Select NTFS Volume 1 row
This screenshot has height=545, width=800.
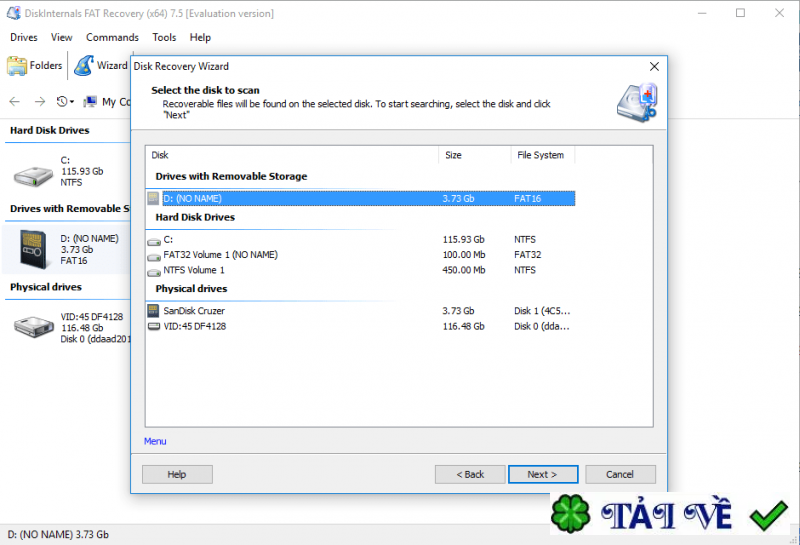pos(361,270)
